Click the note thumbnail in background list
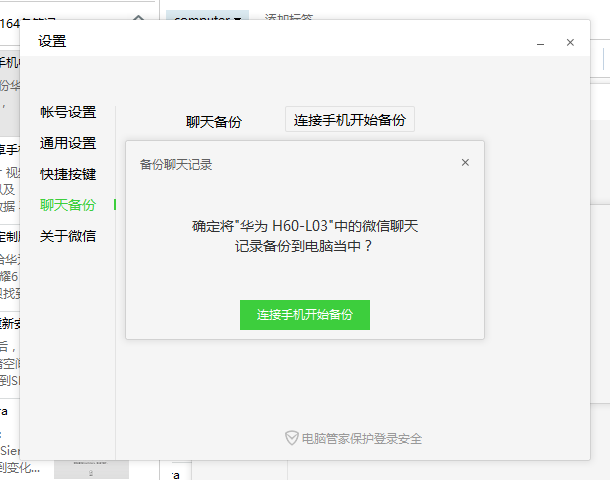This screenshot has height=480, width=610. click(91, 469)
